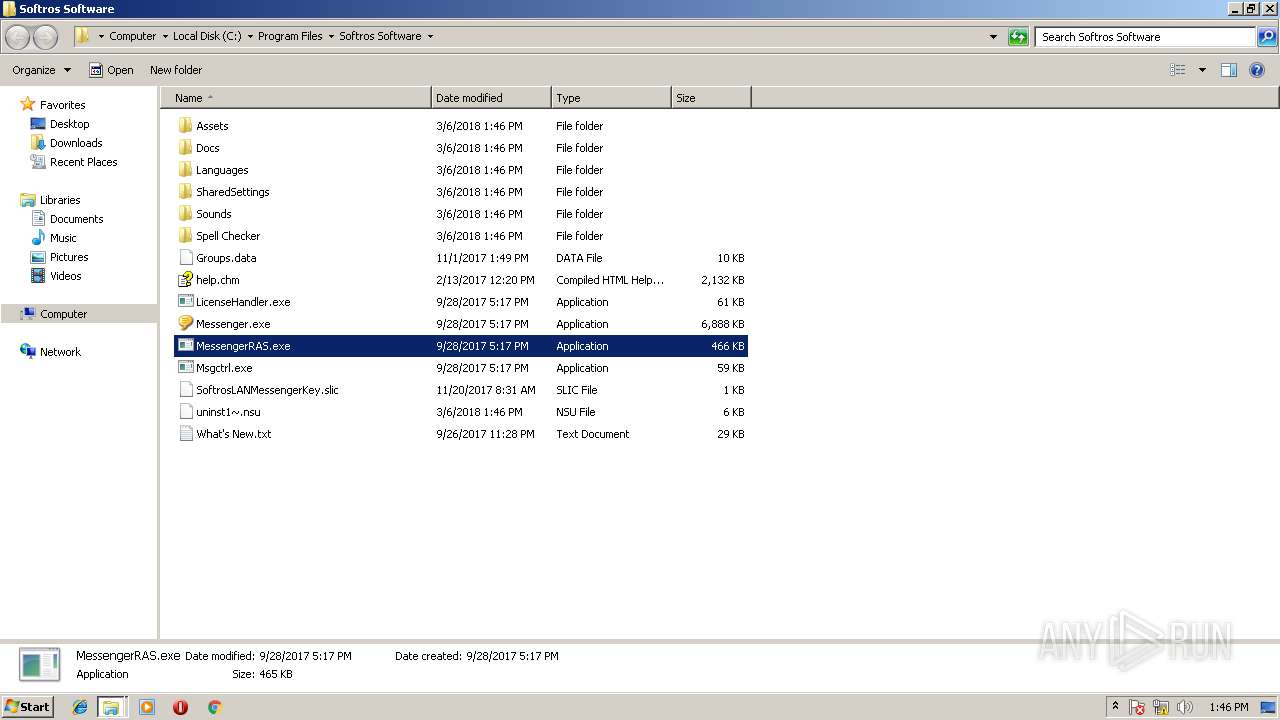The width and height of the screenshot is (1280, 720).
Task: Select the What's New.txt document icon
Action: pos(185,434)
